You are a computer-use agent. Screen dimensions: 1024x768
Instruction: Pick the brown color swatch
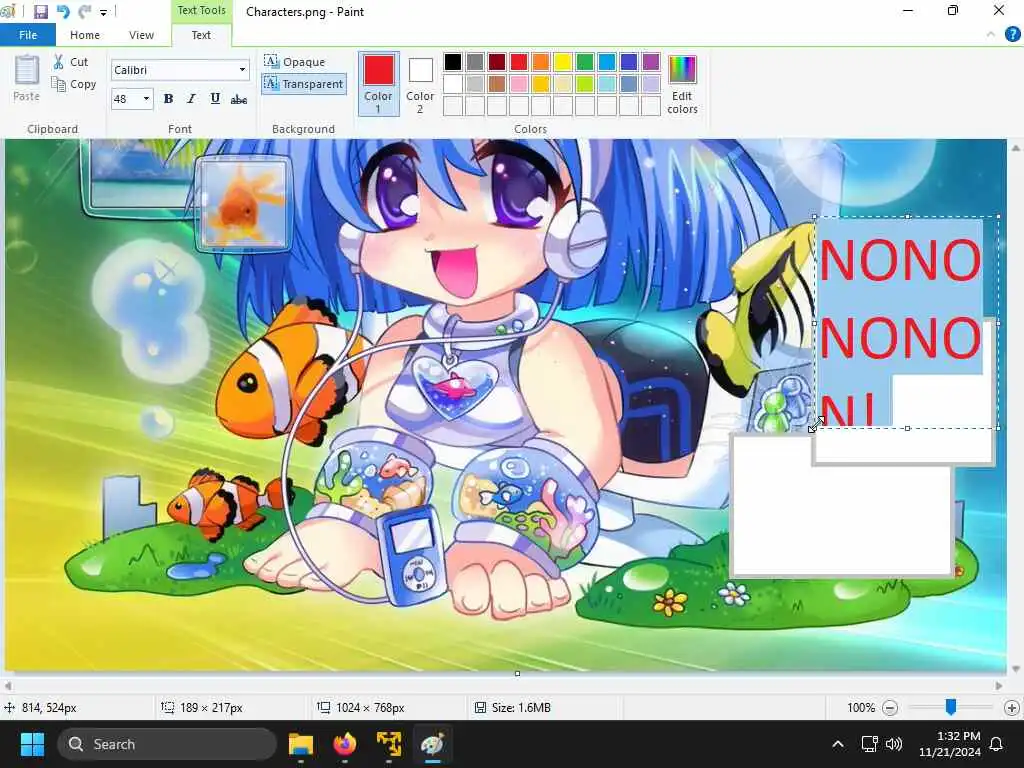point(497,84)
